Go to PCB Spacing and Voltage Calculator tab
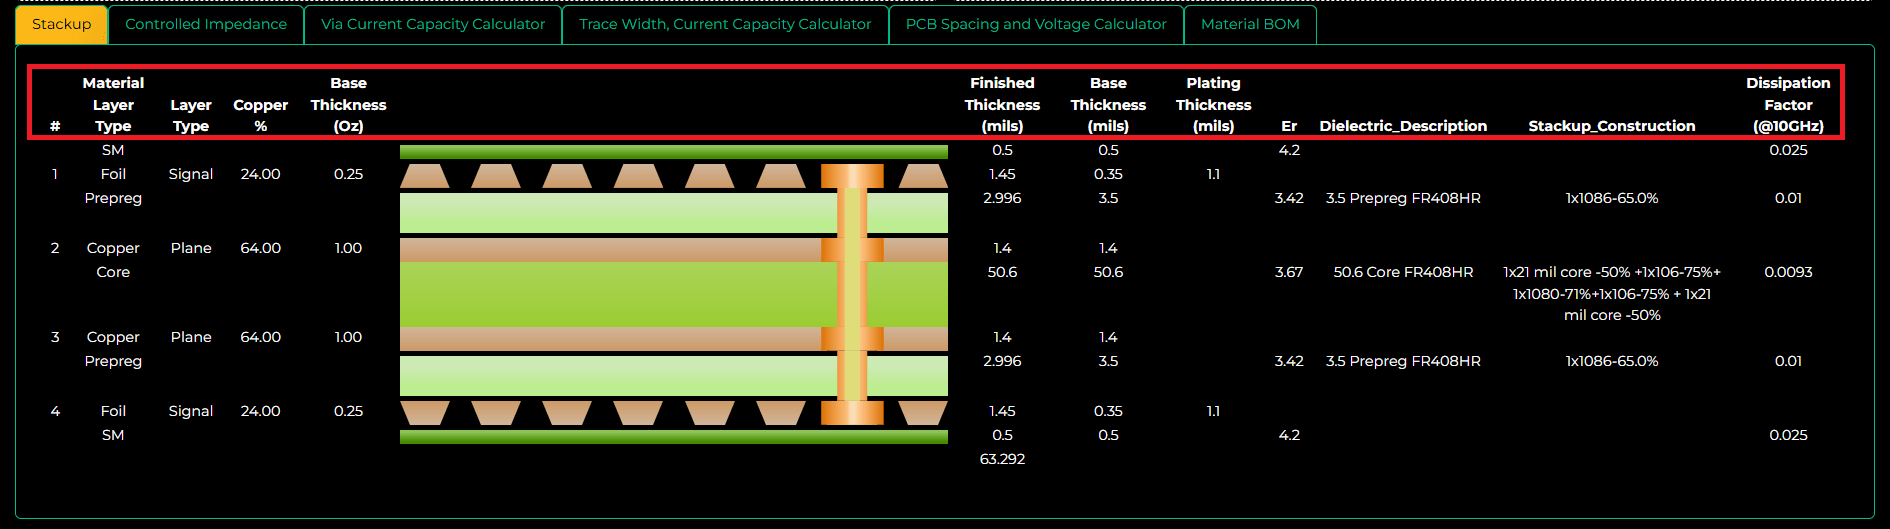This screenshot has height=529, width=1890. [1036, 24]
